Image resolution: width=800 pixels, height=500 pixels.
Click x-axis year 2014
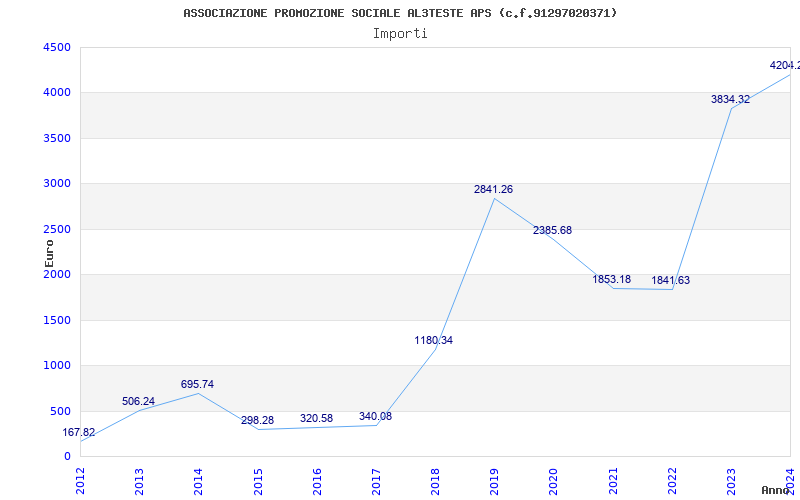198,481
